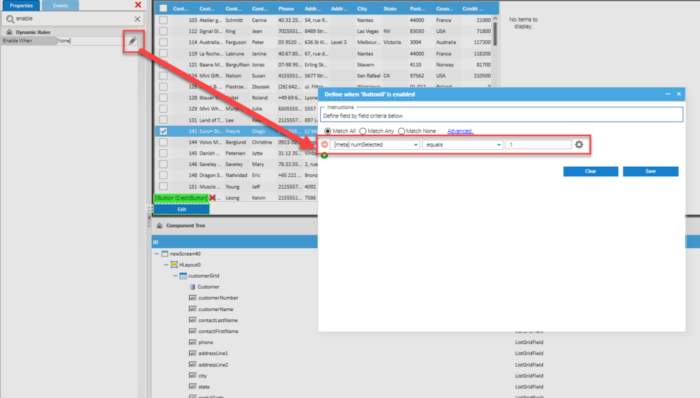Switch to the Events tab

pos(60,5)
